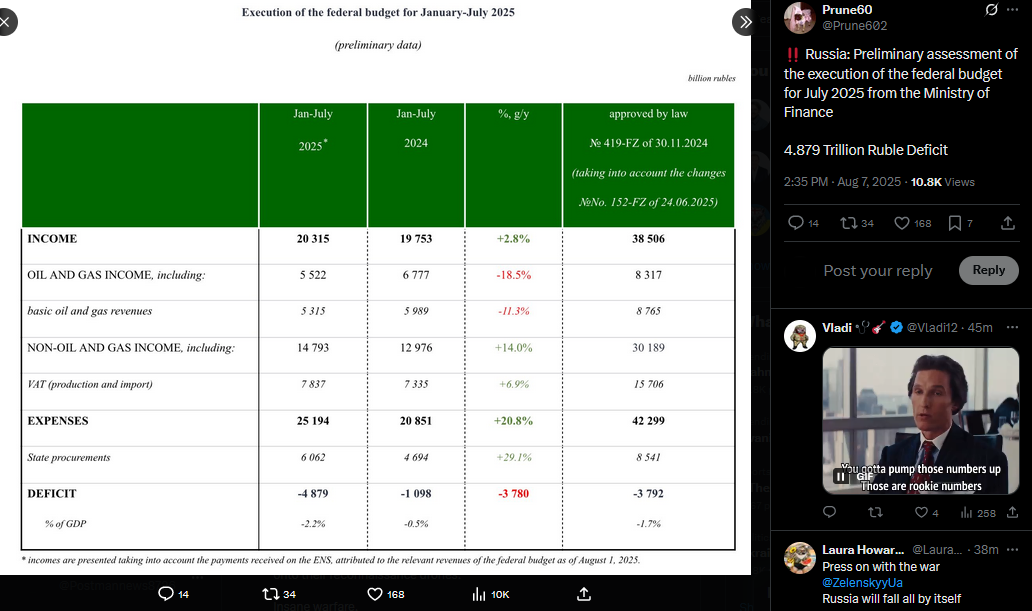The height and width of the screenshot is (611, 1032).
Task: Repost Vladi's reply
Action: click(875, 512)
